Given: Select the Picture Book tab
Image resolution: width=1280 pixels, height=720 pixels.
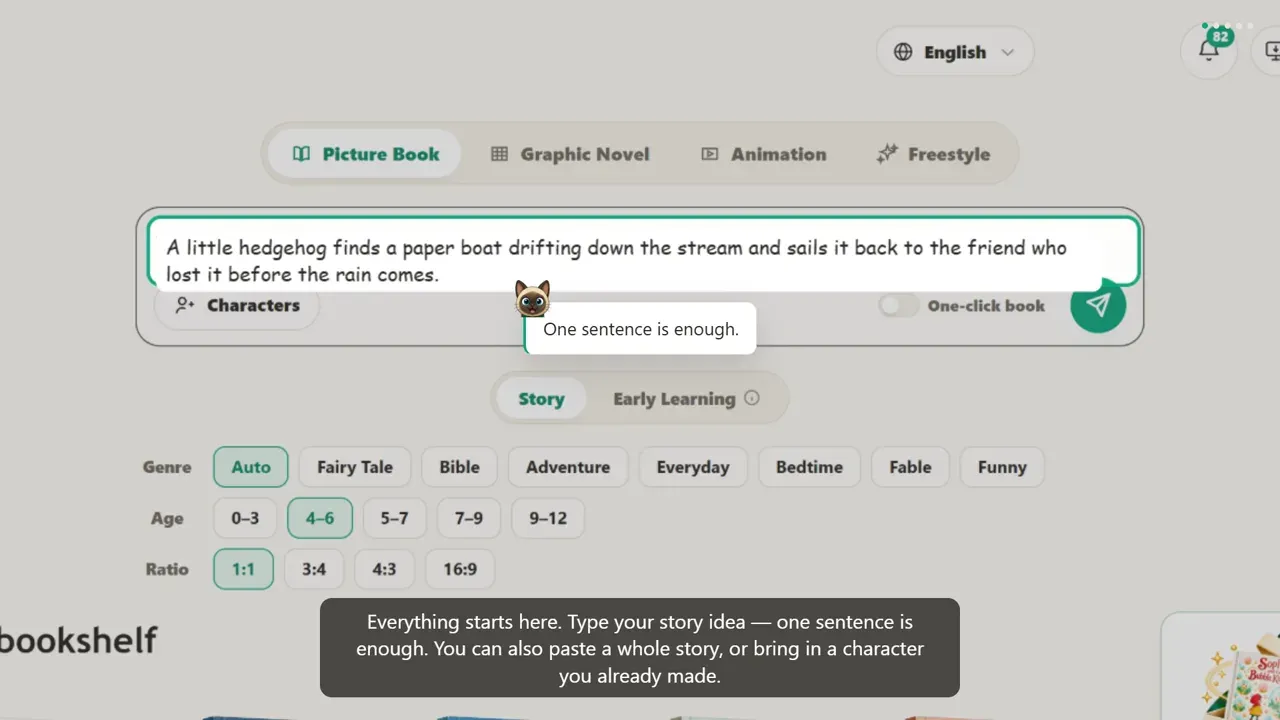Looking at the screenshot, I should pos(365,154).
